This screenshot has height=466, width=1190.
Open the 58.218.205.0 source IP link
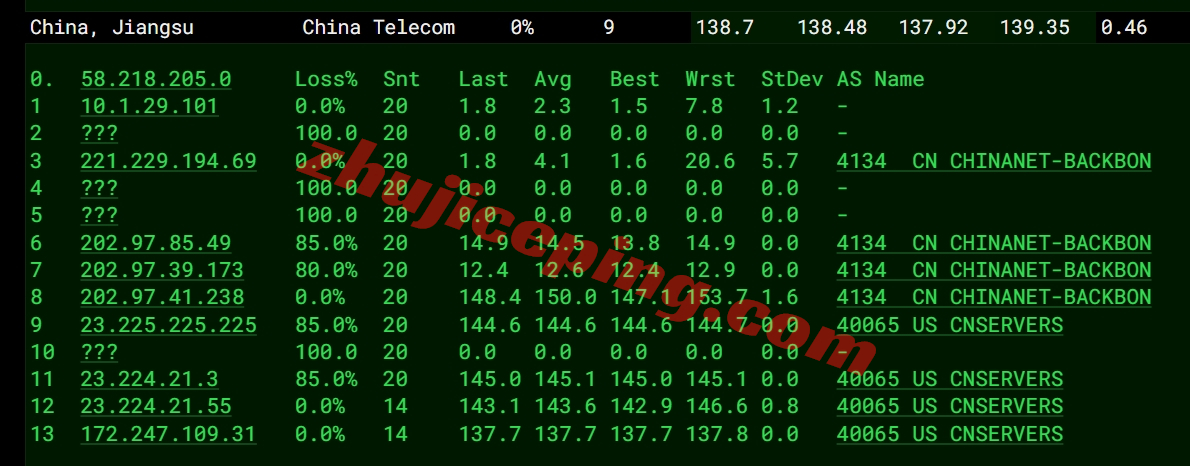tap(156, 80)
